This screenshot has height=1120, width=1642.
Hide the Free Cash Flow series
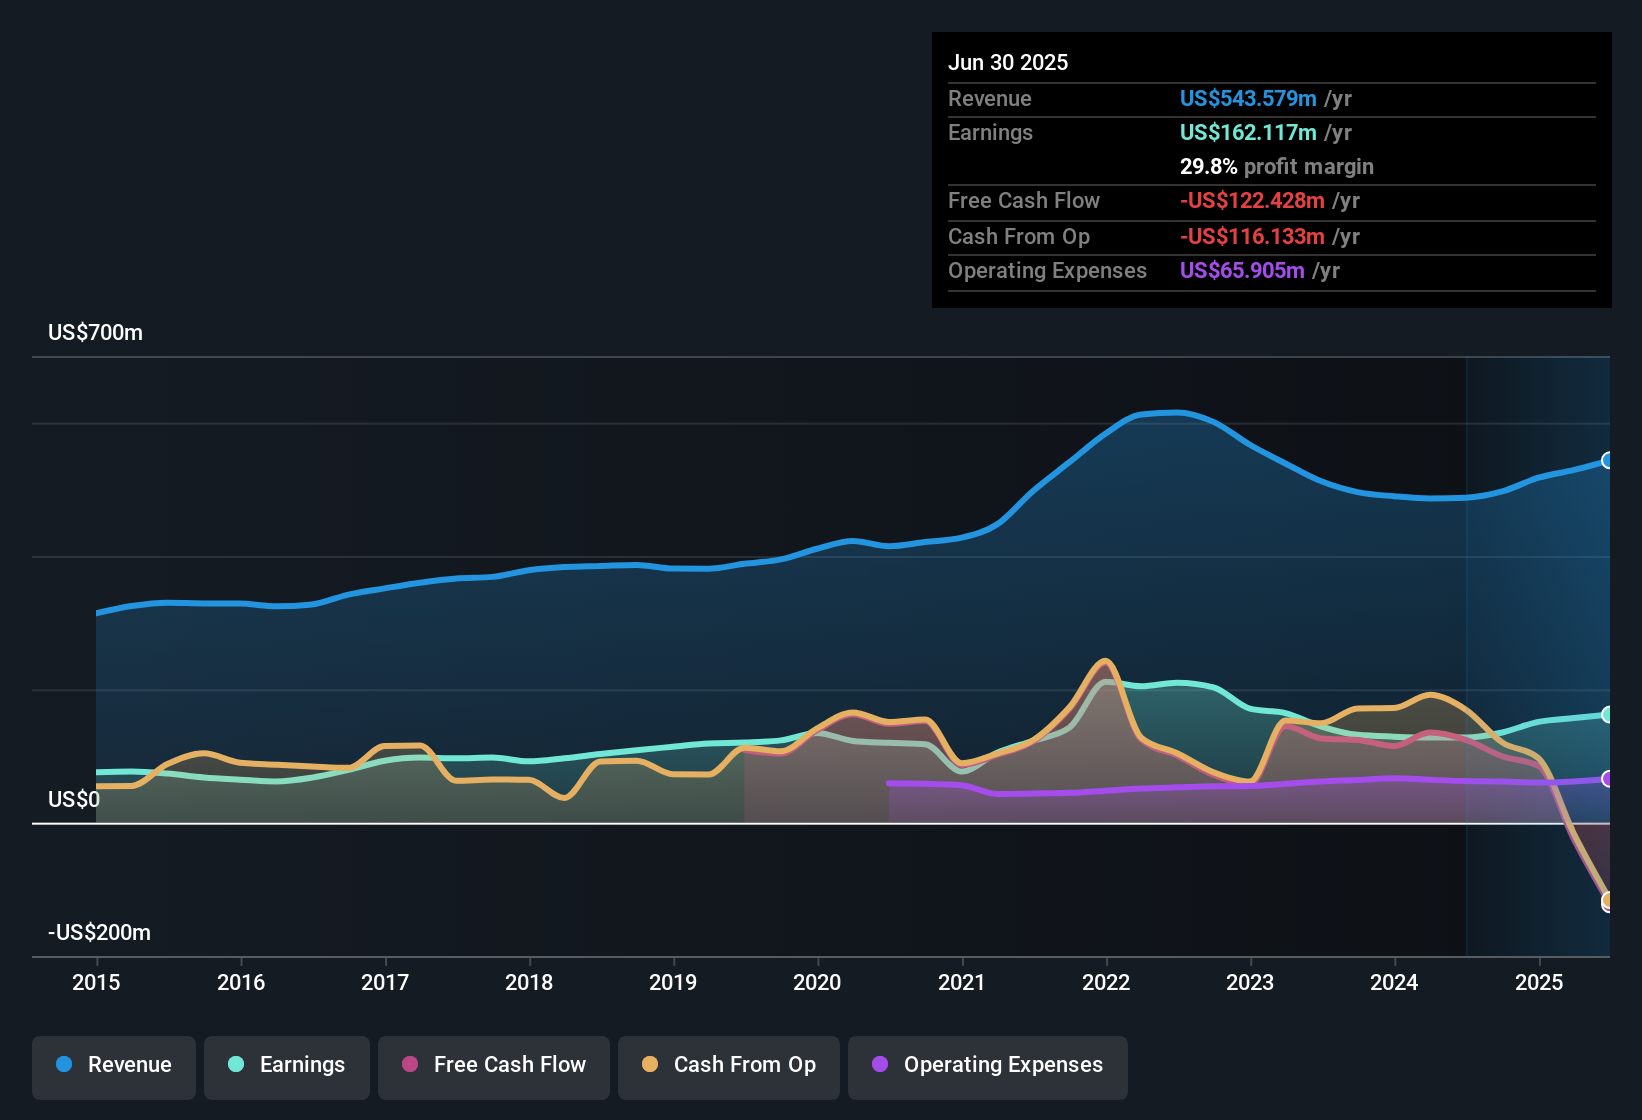click(x=494, y=1065)
